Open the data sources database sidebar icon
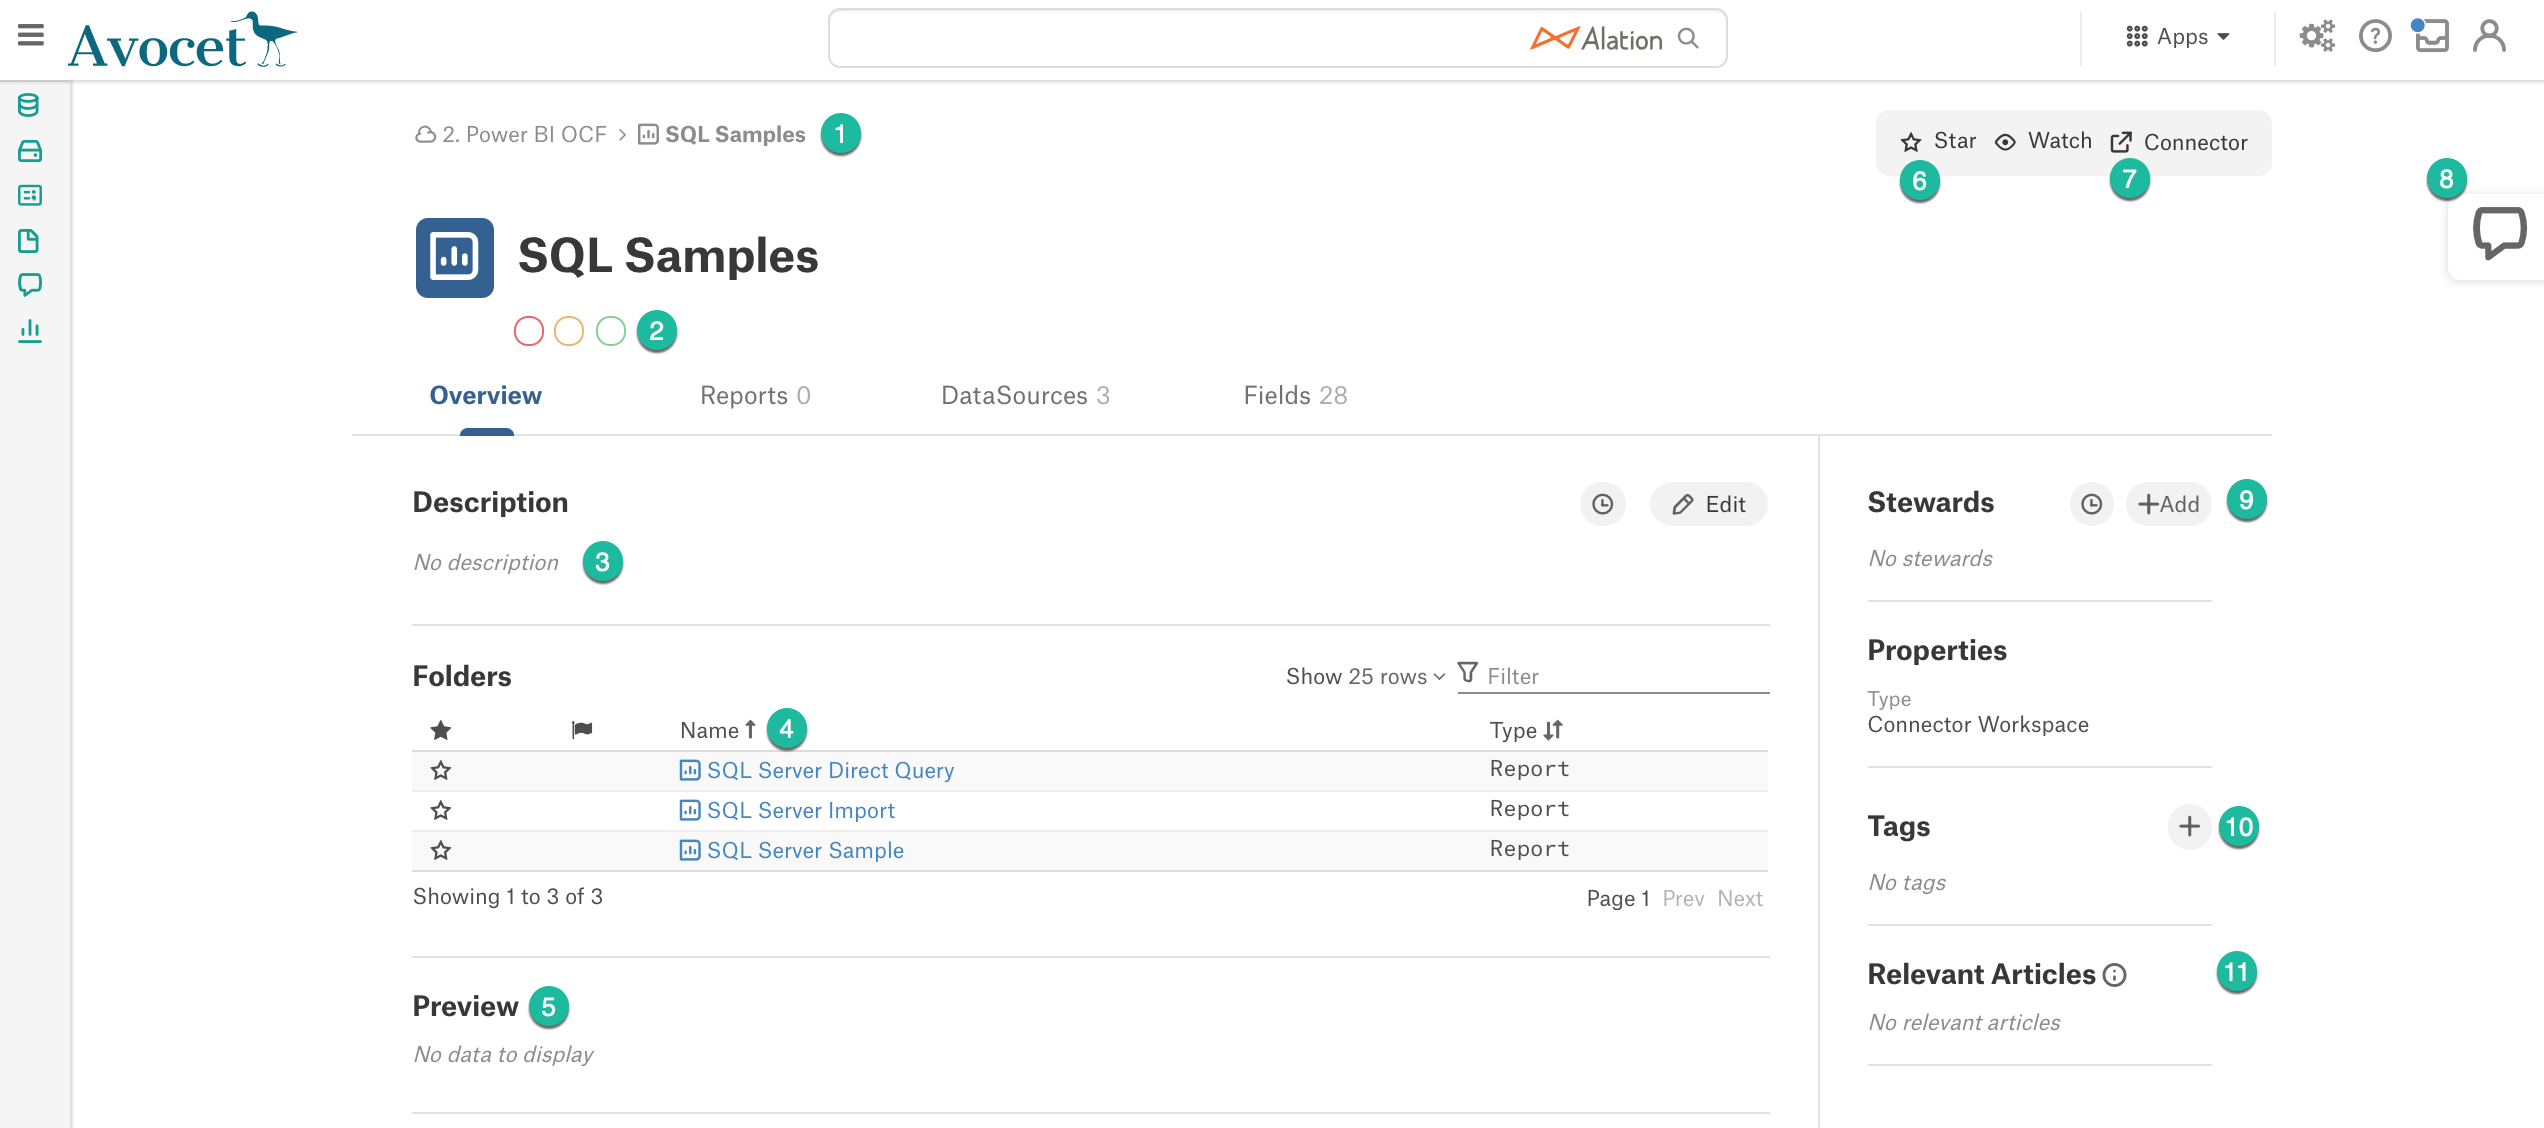The image size is (2544, 1128). coord(29,105)
